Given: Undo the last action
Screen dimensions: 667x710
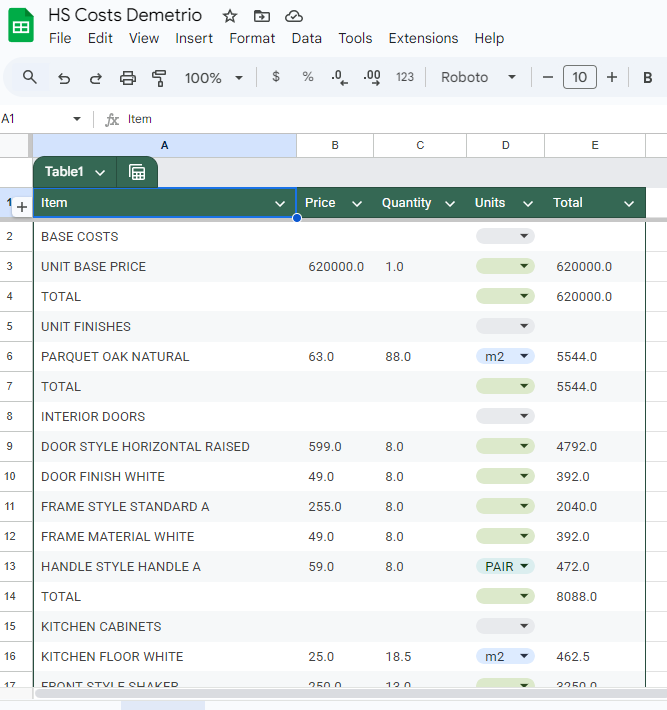Looking at the screenshot, I should [x=64, y=78].
